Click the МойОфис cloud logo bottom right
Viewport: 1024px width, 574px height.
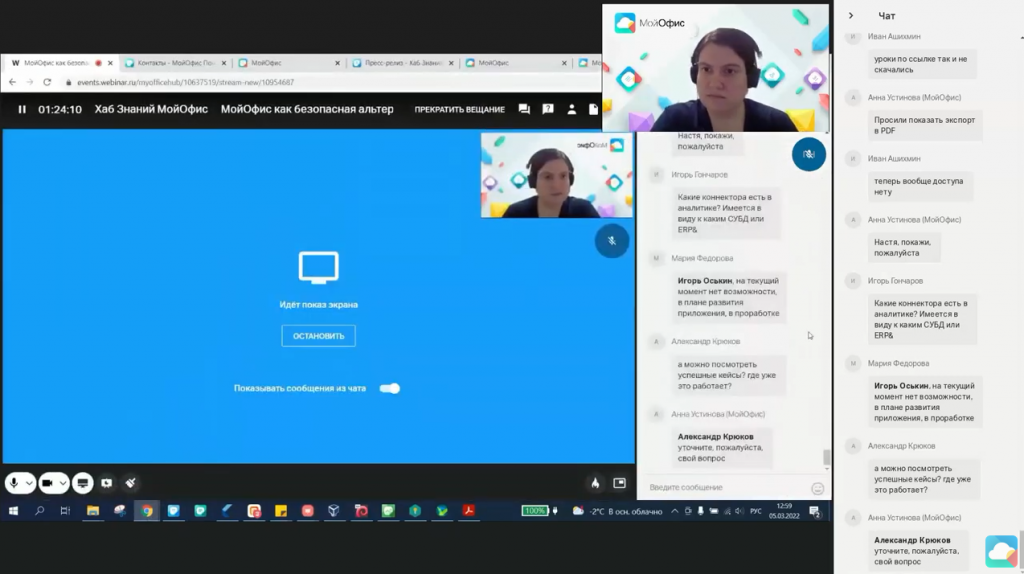point(1001,551)
